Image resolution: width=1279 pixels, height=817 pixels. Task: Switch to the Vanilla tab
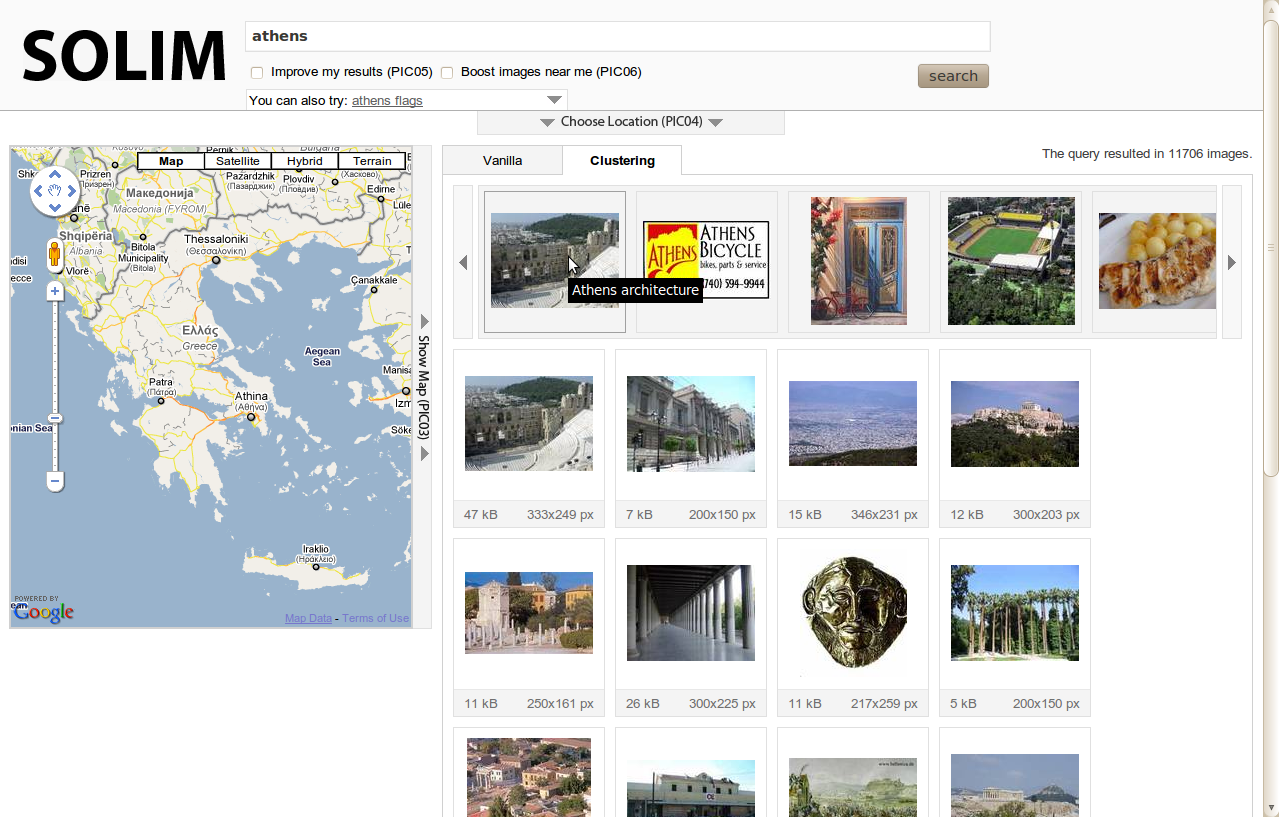click(x=502, y=161)
